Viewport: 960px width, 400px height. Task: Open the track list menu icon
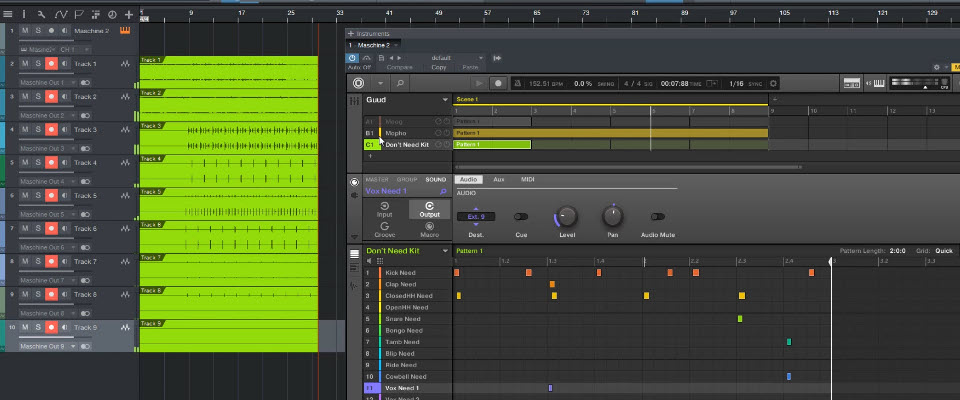(8, 14)
